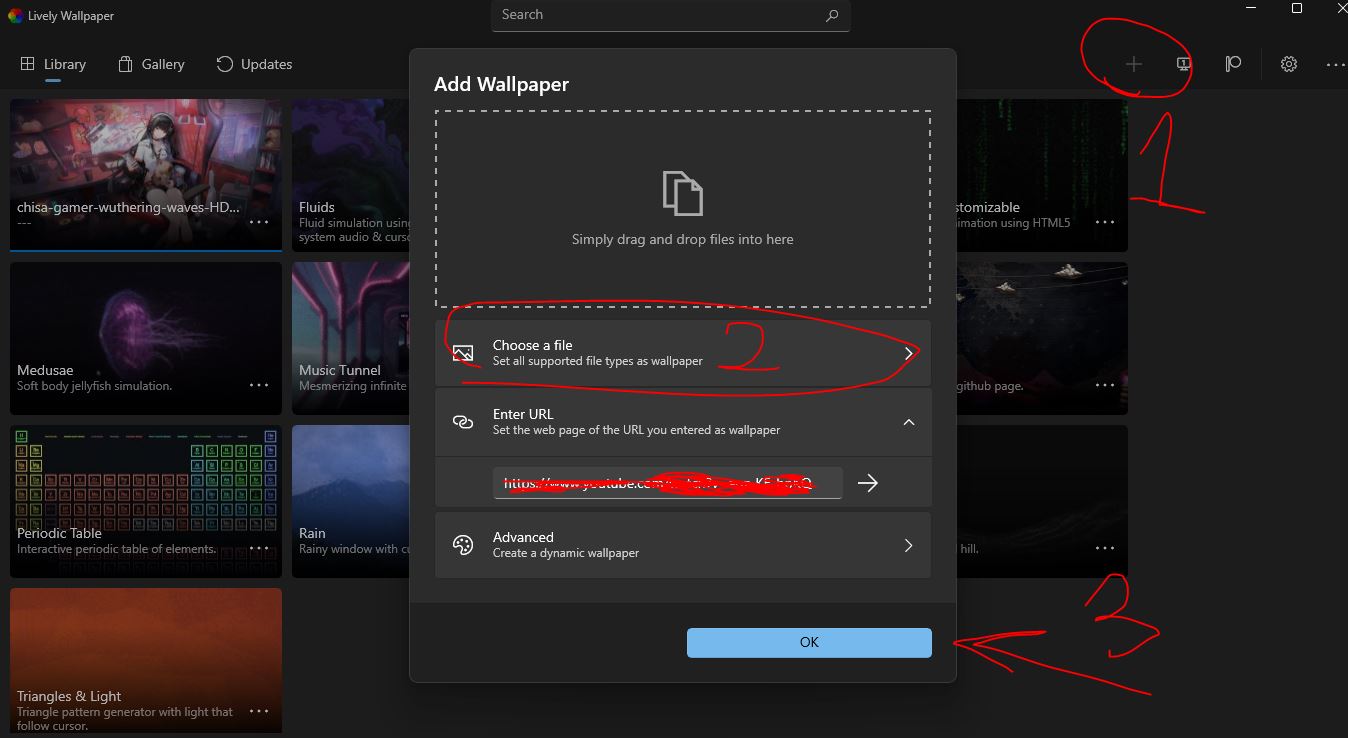Click the search magnifier icon

tap(832, 16)
